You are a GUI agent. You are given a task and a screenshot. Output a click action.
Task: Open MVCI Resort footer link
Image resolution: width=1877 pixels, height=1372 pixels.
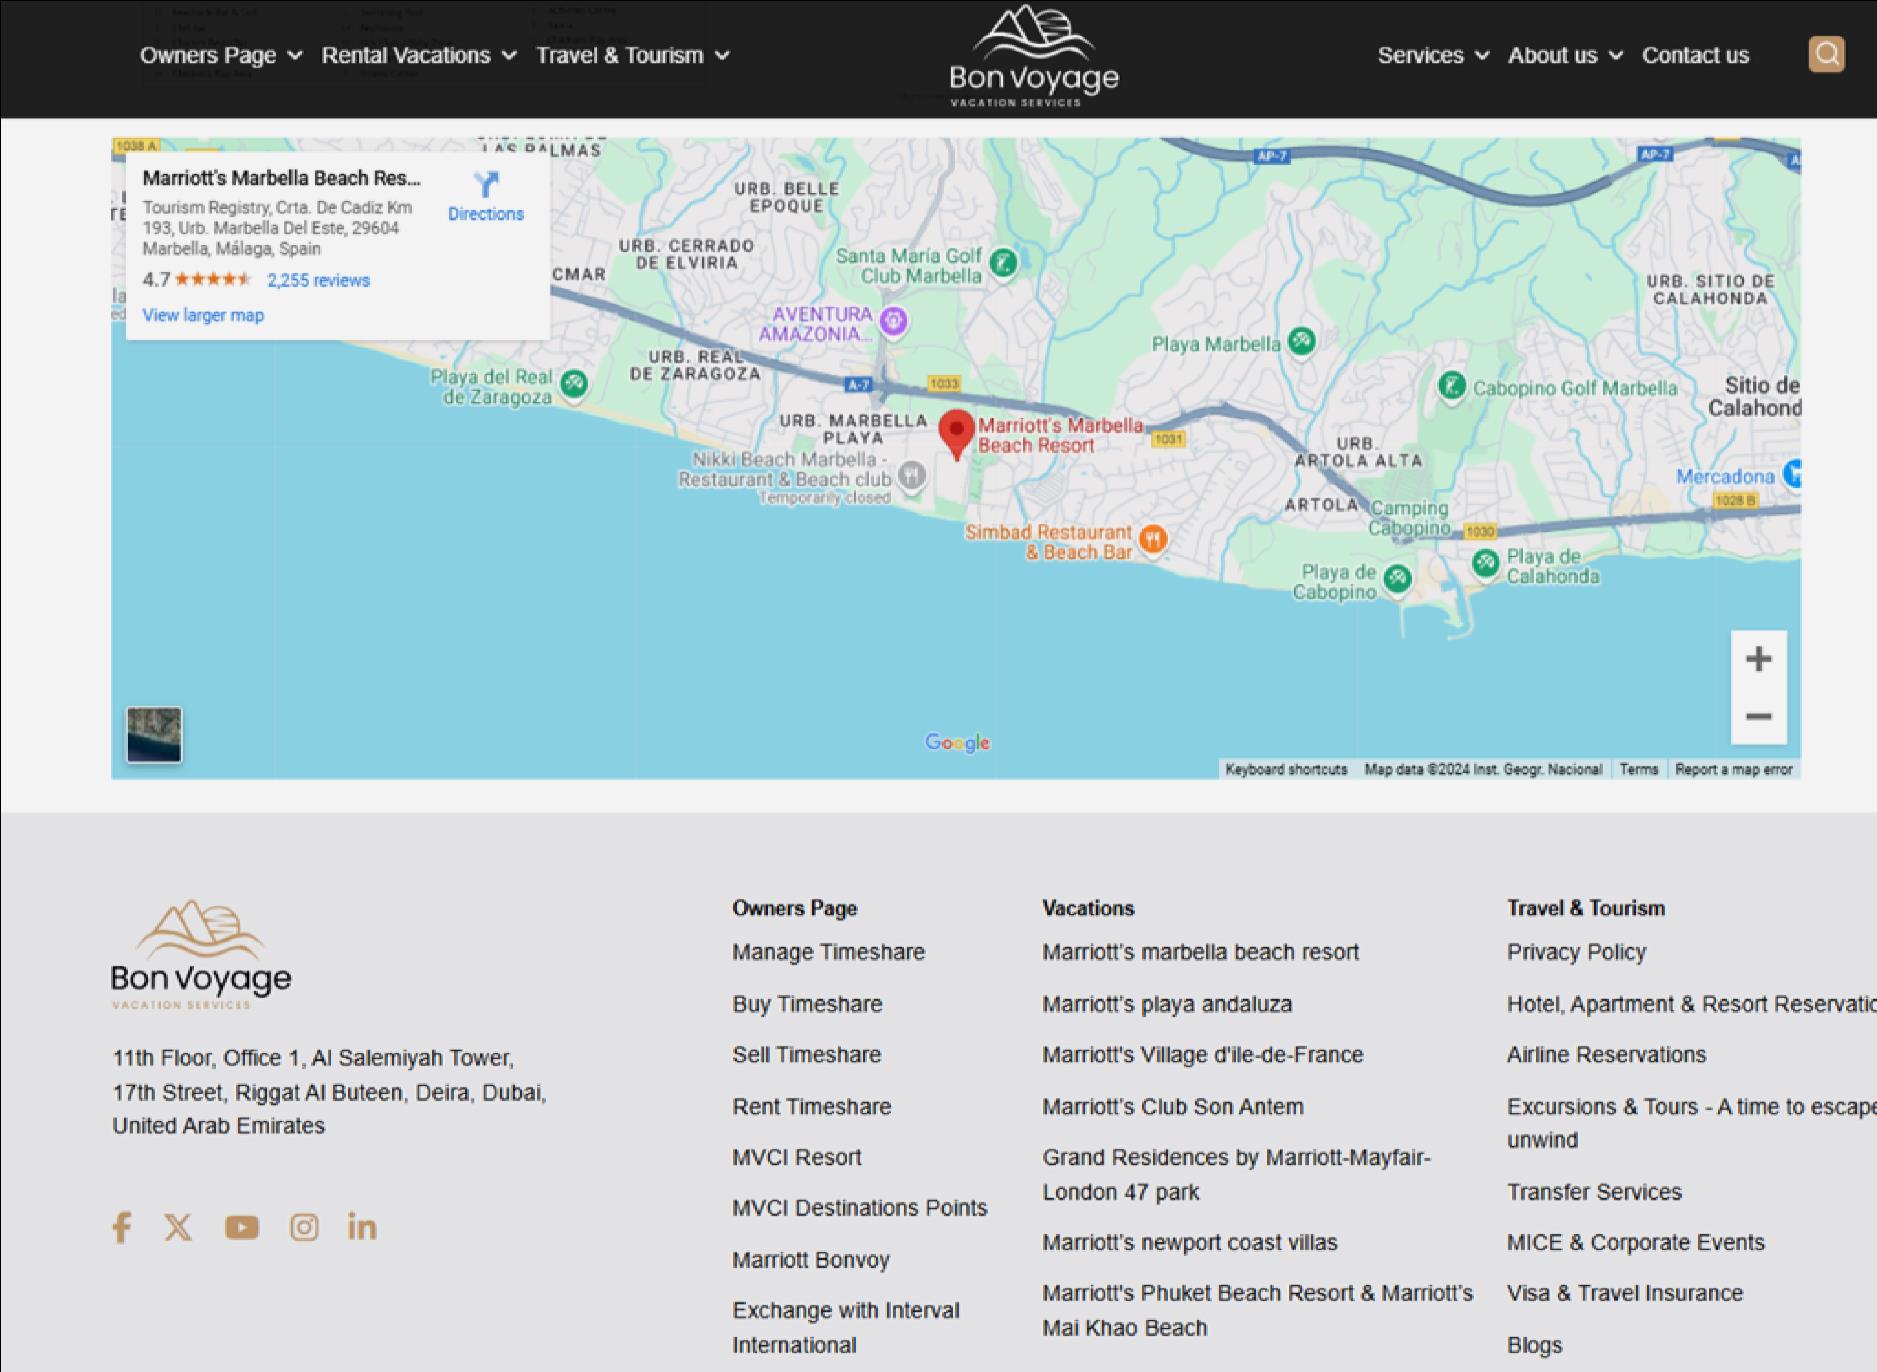(796, 1157)
